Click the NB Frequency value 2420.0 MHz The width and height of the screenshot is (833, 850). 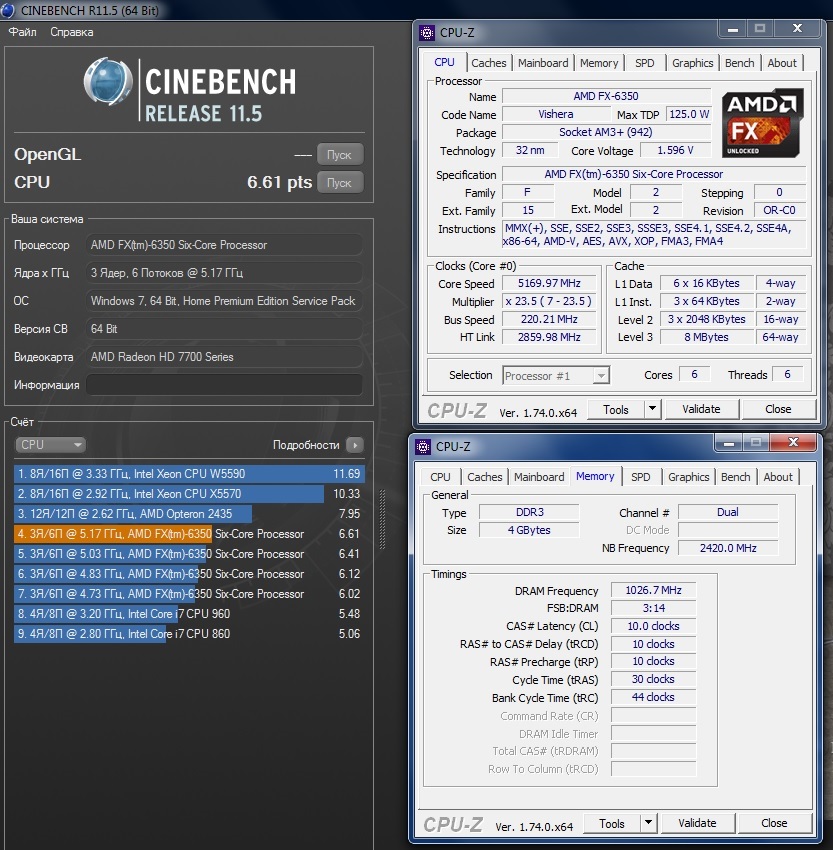pos(728,548)
